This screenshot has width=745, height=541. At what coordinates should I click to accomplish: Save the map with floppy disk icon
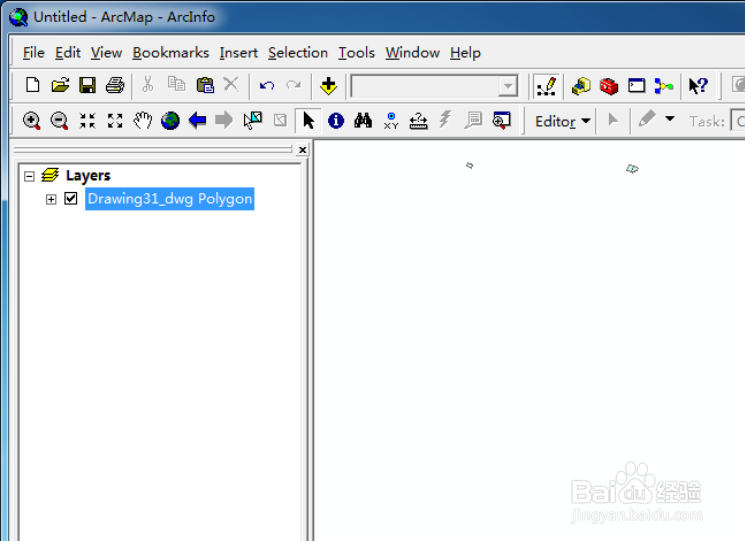tap(87, 85)
